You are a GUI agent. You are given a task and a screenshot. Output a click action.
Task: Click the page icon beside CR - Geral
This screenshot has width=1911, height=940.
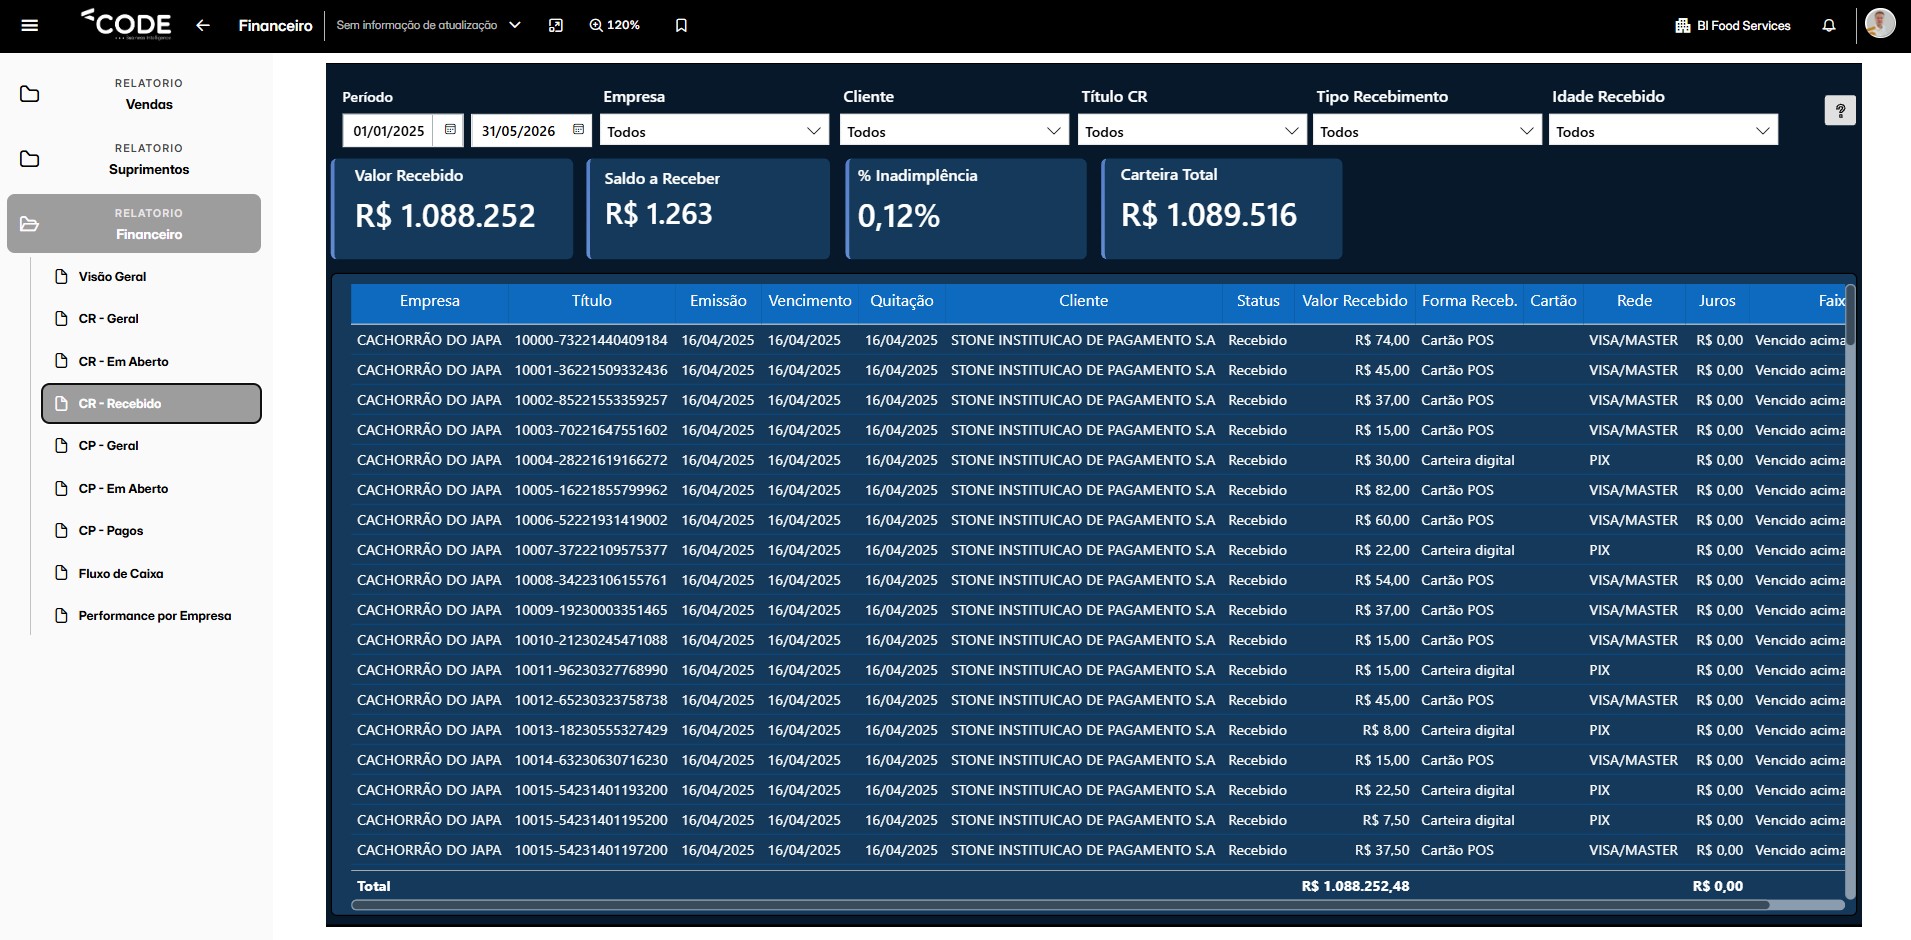click(61, 319)
